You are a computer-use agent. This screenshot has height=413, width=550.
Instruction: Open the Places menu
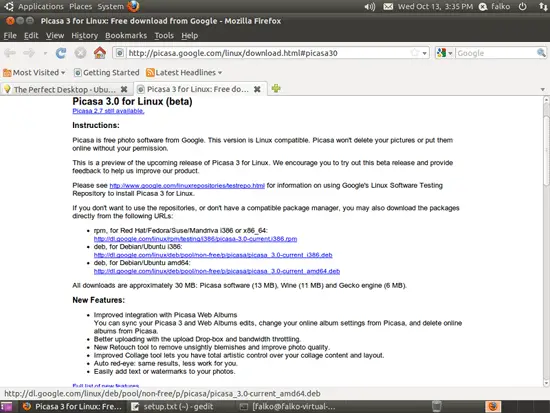[80, 6]
